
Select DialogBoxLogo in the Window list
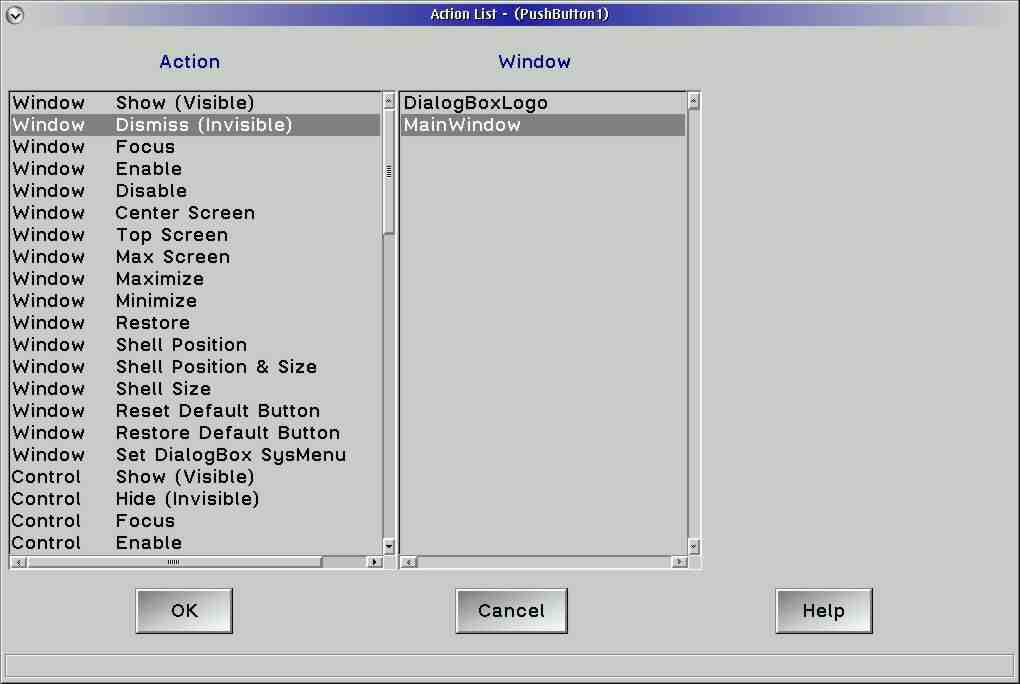(543, 103)
